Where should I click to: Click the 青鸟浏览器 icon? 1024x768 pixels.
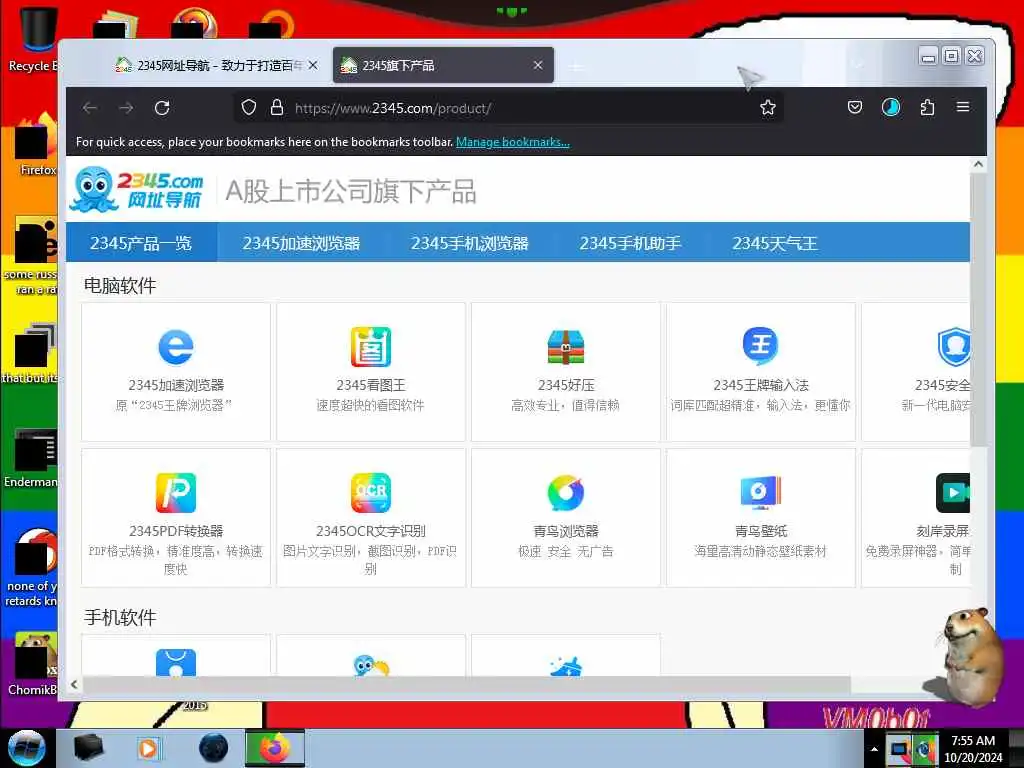566,492
